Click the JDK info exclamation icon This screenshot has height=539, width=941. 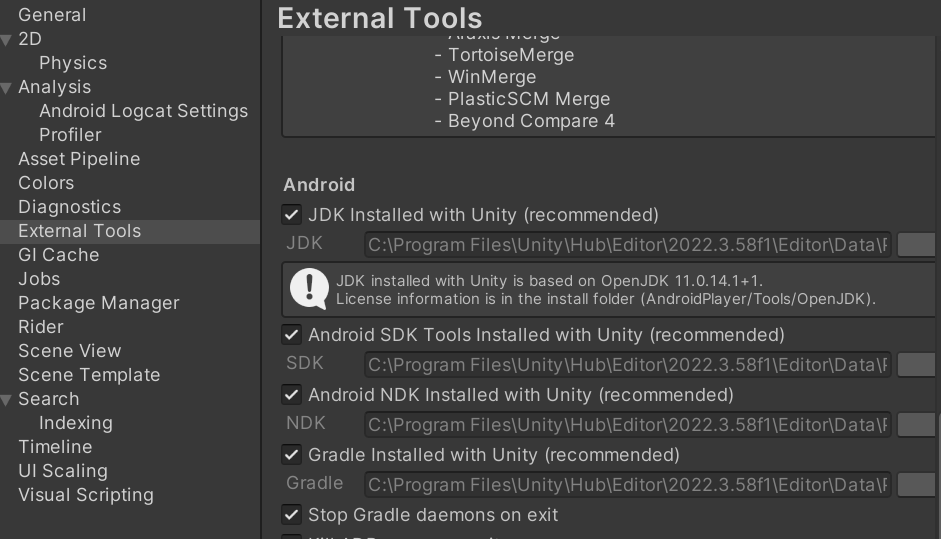pyautogui.click(x=309, y=289)
